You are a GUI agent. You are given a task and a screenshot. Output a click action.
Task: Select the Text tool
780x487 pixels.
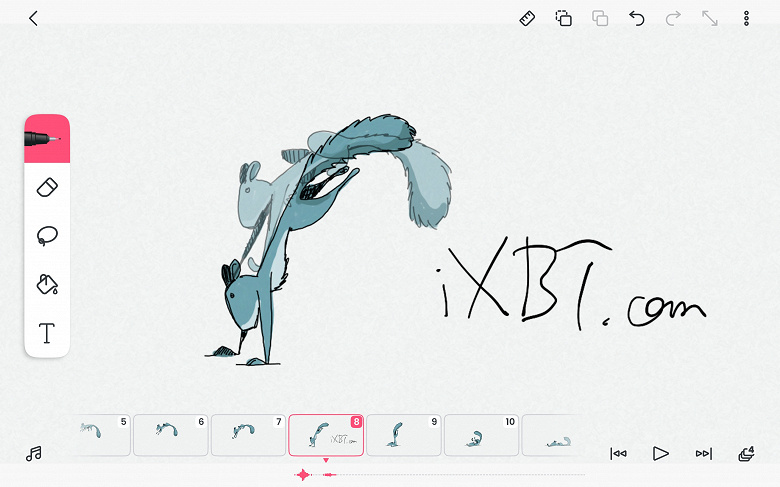coord(47,333)
